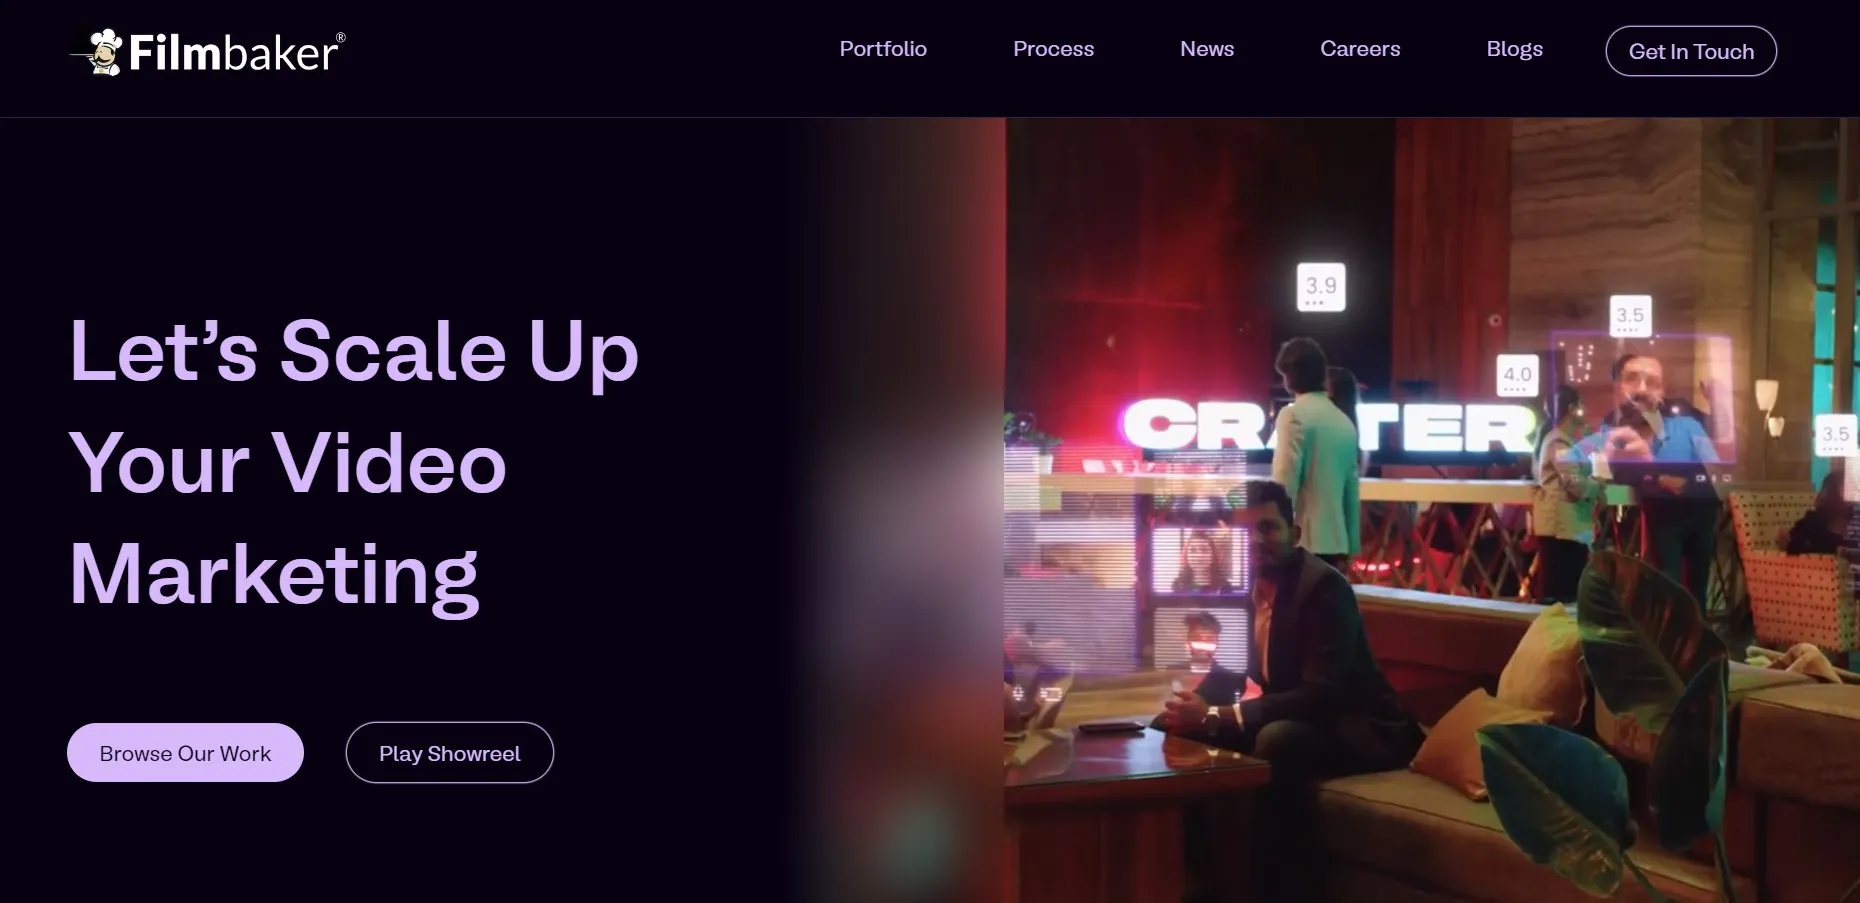Click the top 3.5 rating badge
This screenshot has width=1860, height=903.
click(x=1630, y=315)
